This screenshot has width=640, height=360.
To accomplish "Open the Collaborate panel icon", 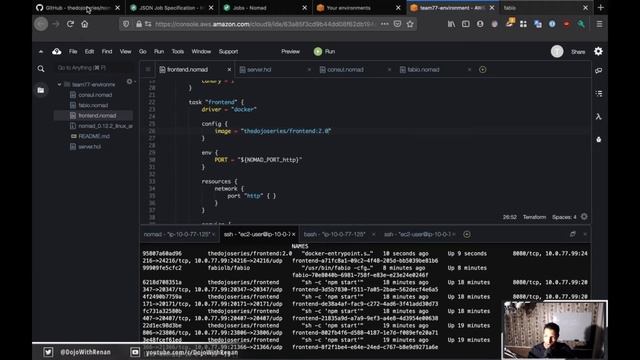I will tap(598, 71).
